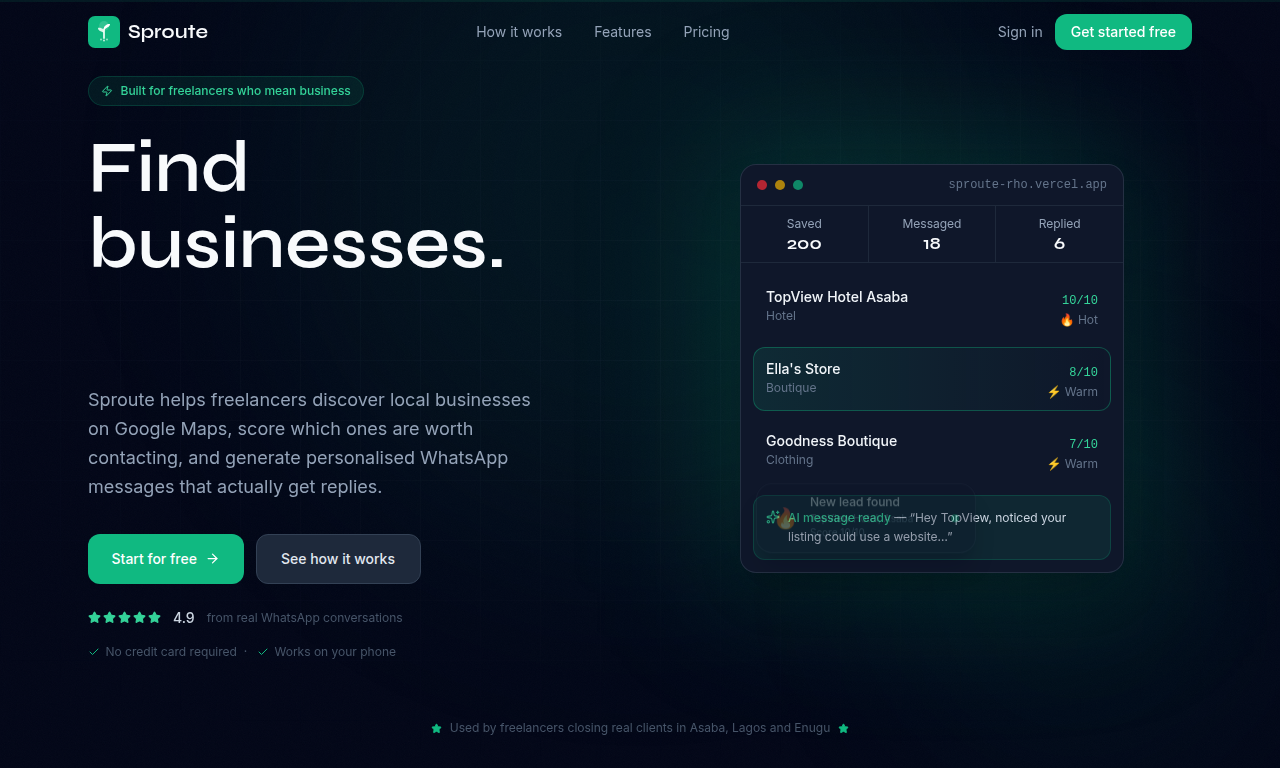The image size is (1280, 768).
Task: Click the star after Enugu
Action: click(x=843, y=728)
